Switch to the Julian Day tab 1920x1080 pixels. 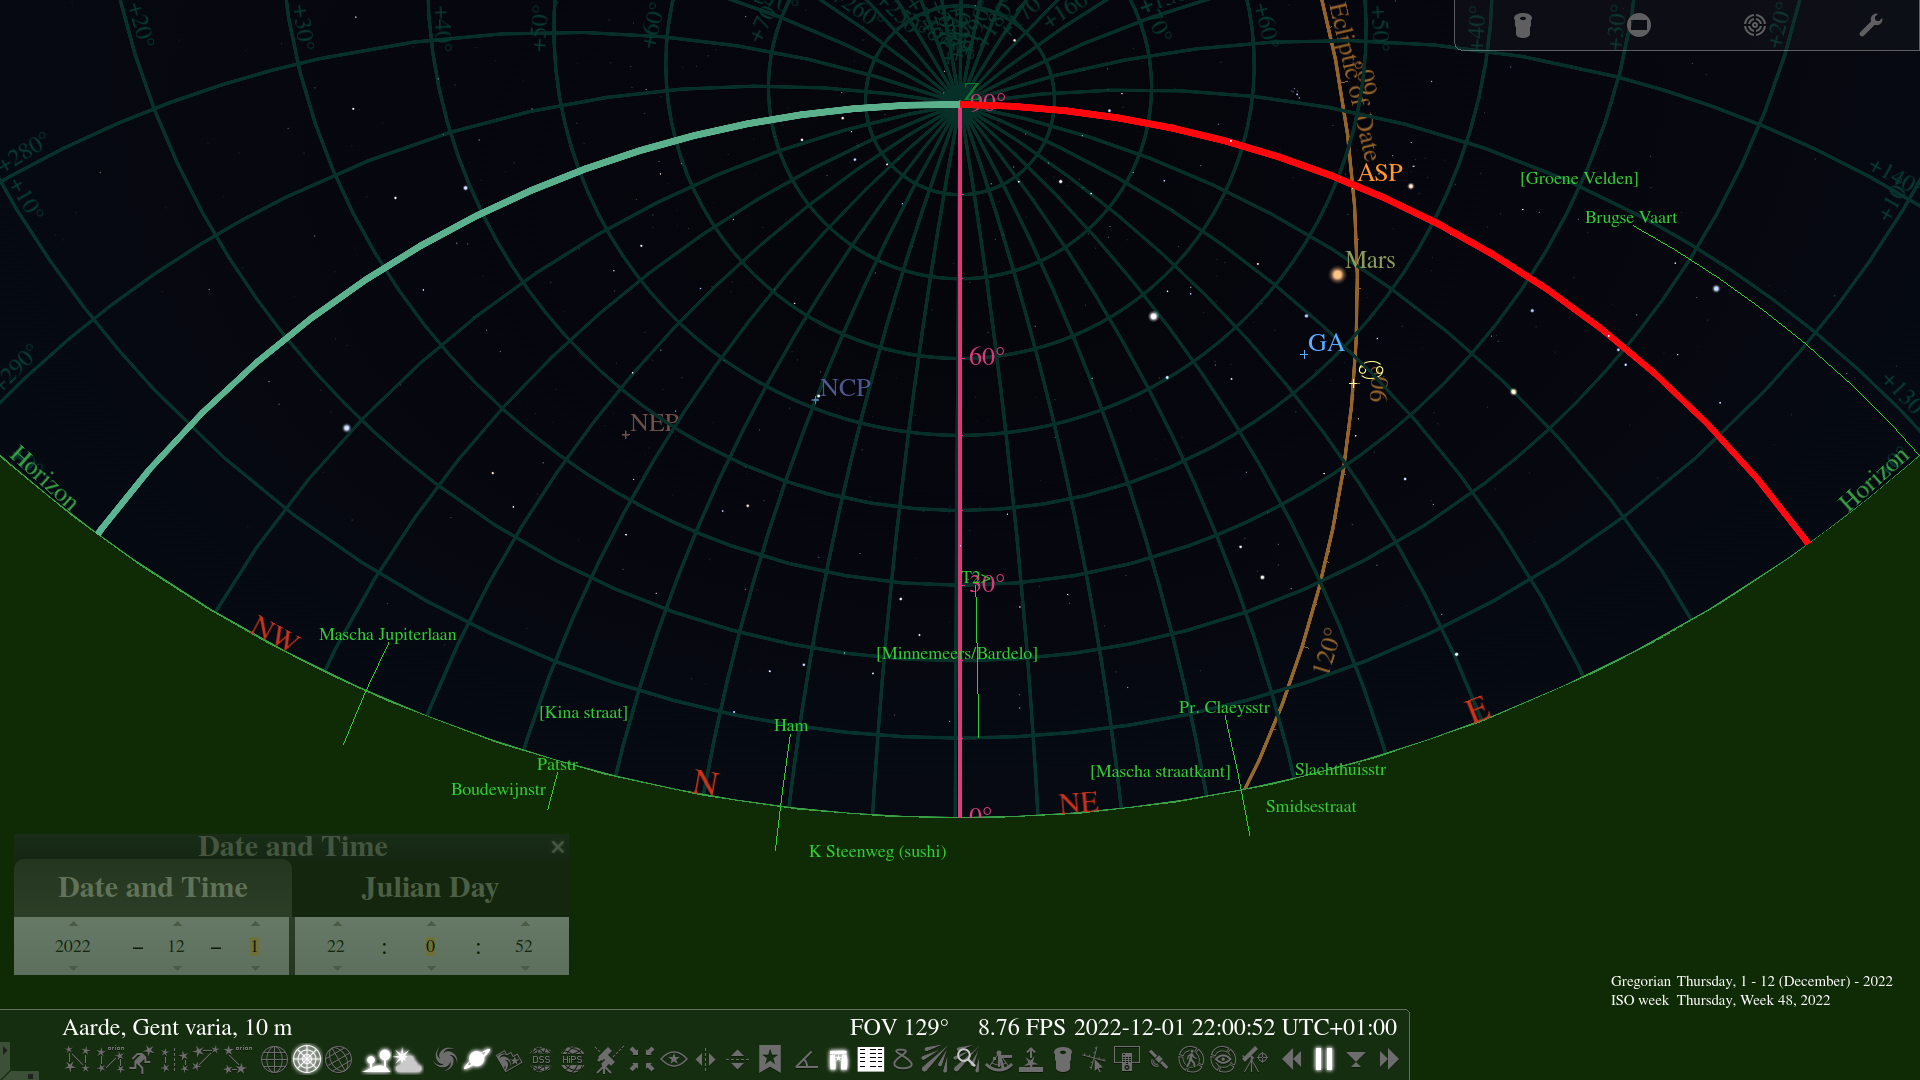click(x=431, y=887)
